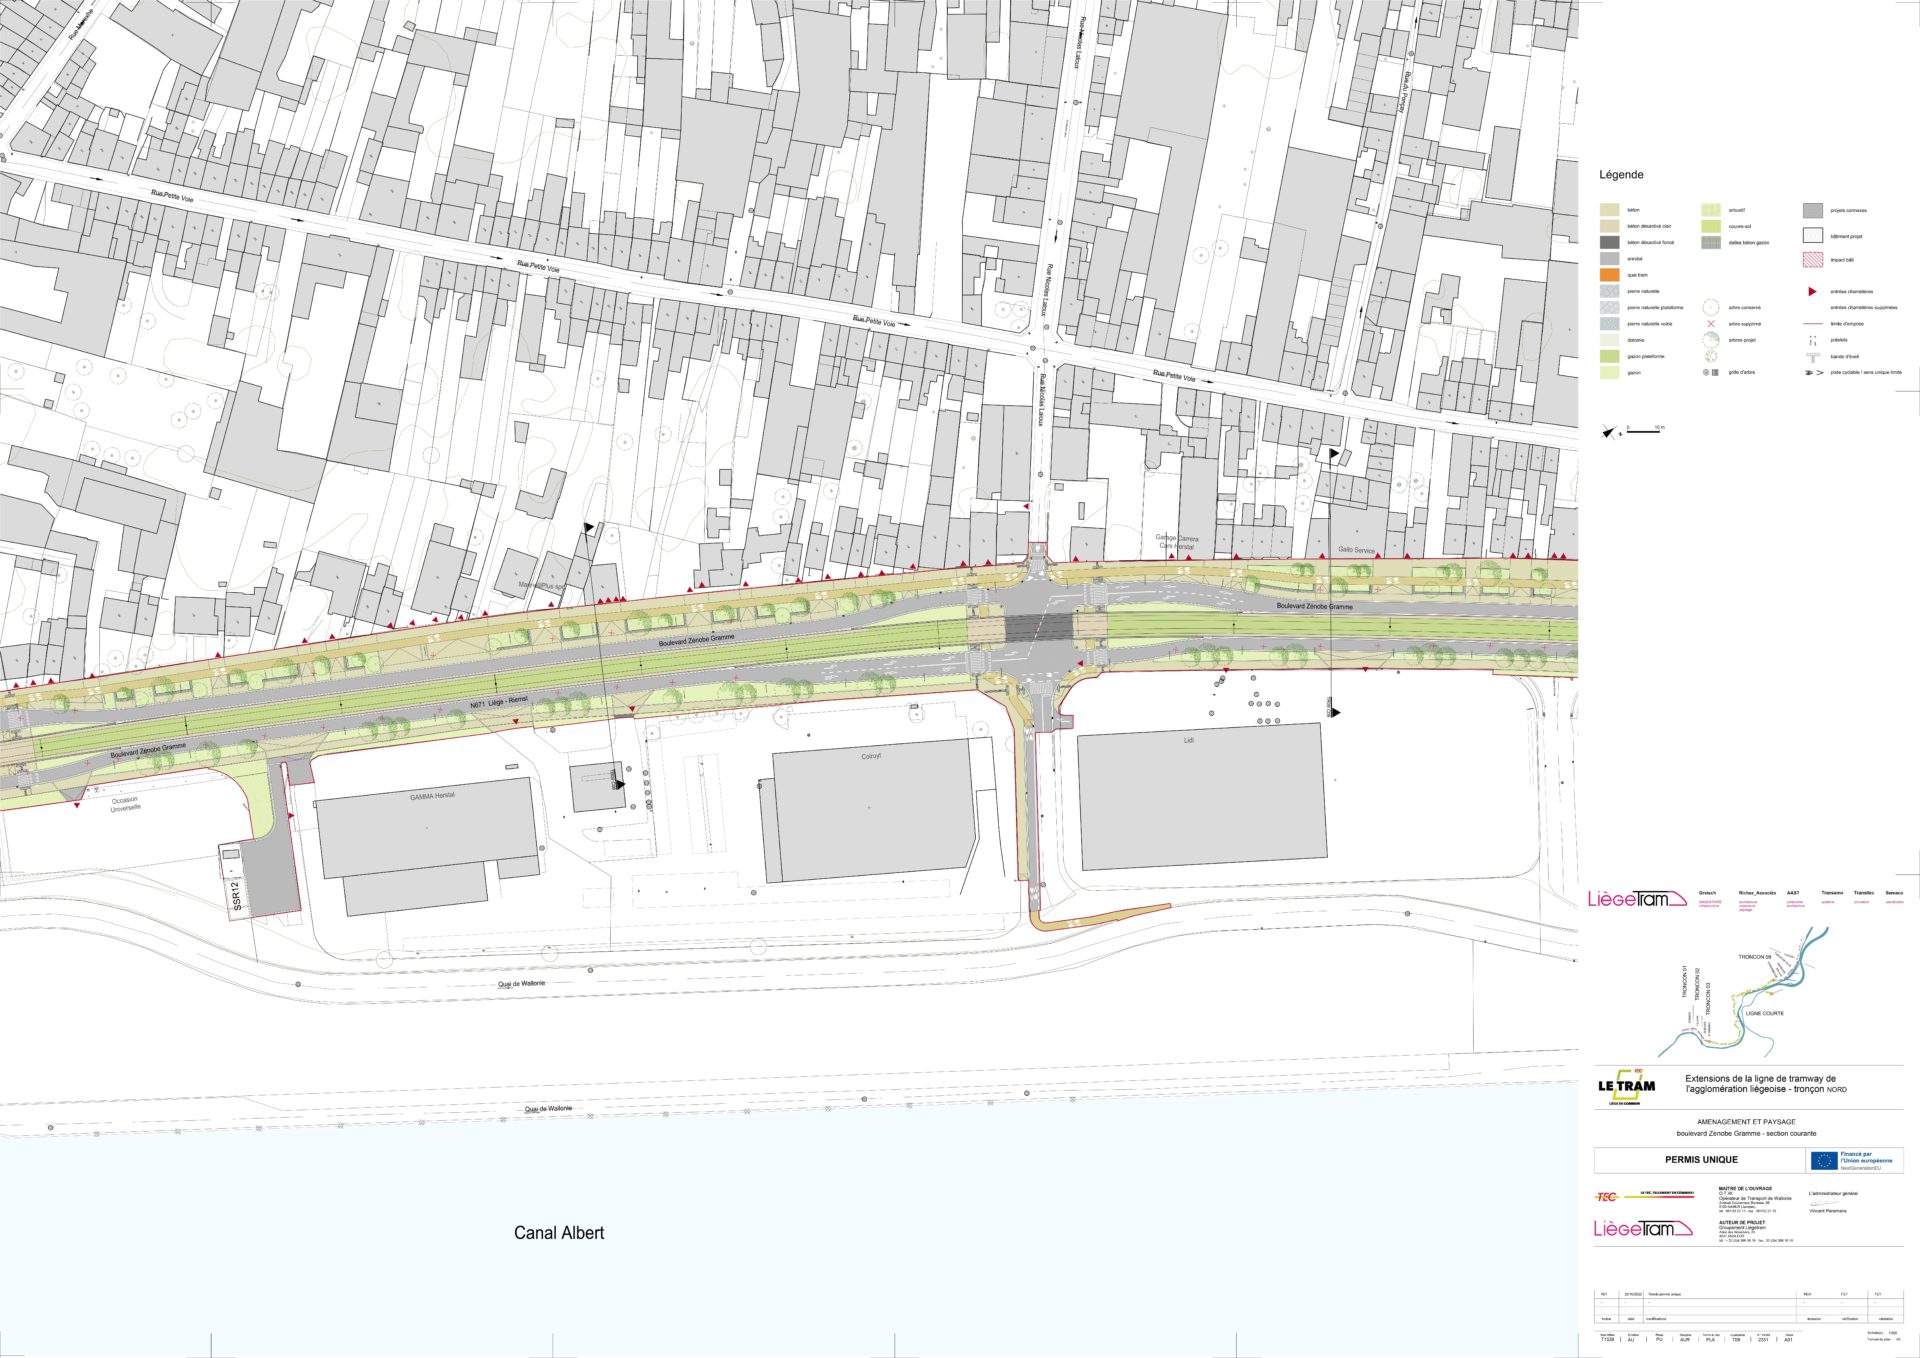Image resolution: width=1920 pixels, height=1358 pixels.
Task: Select the 'couvre-sol' swatch
Action: pos(1711,226)
